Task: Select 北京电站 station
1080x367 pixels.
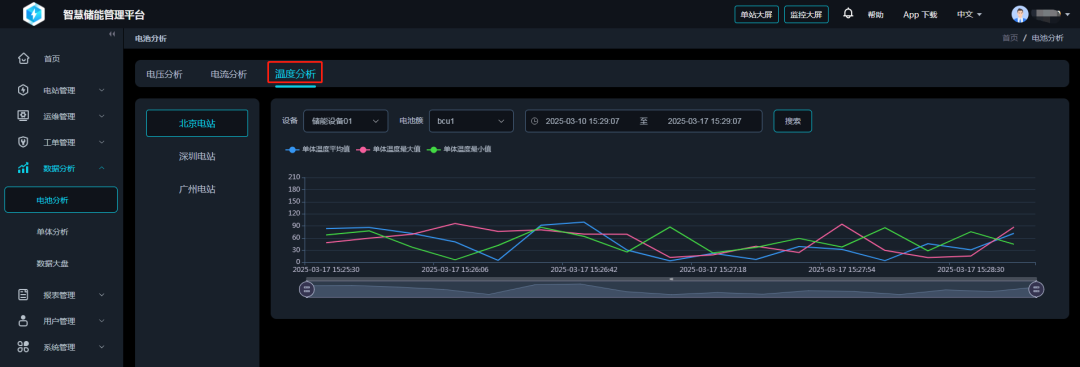Action: [x=197, y=123]
